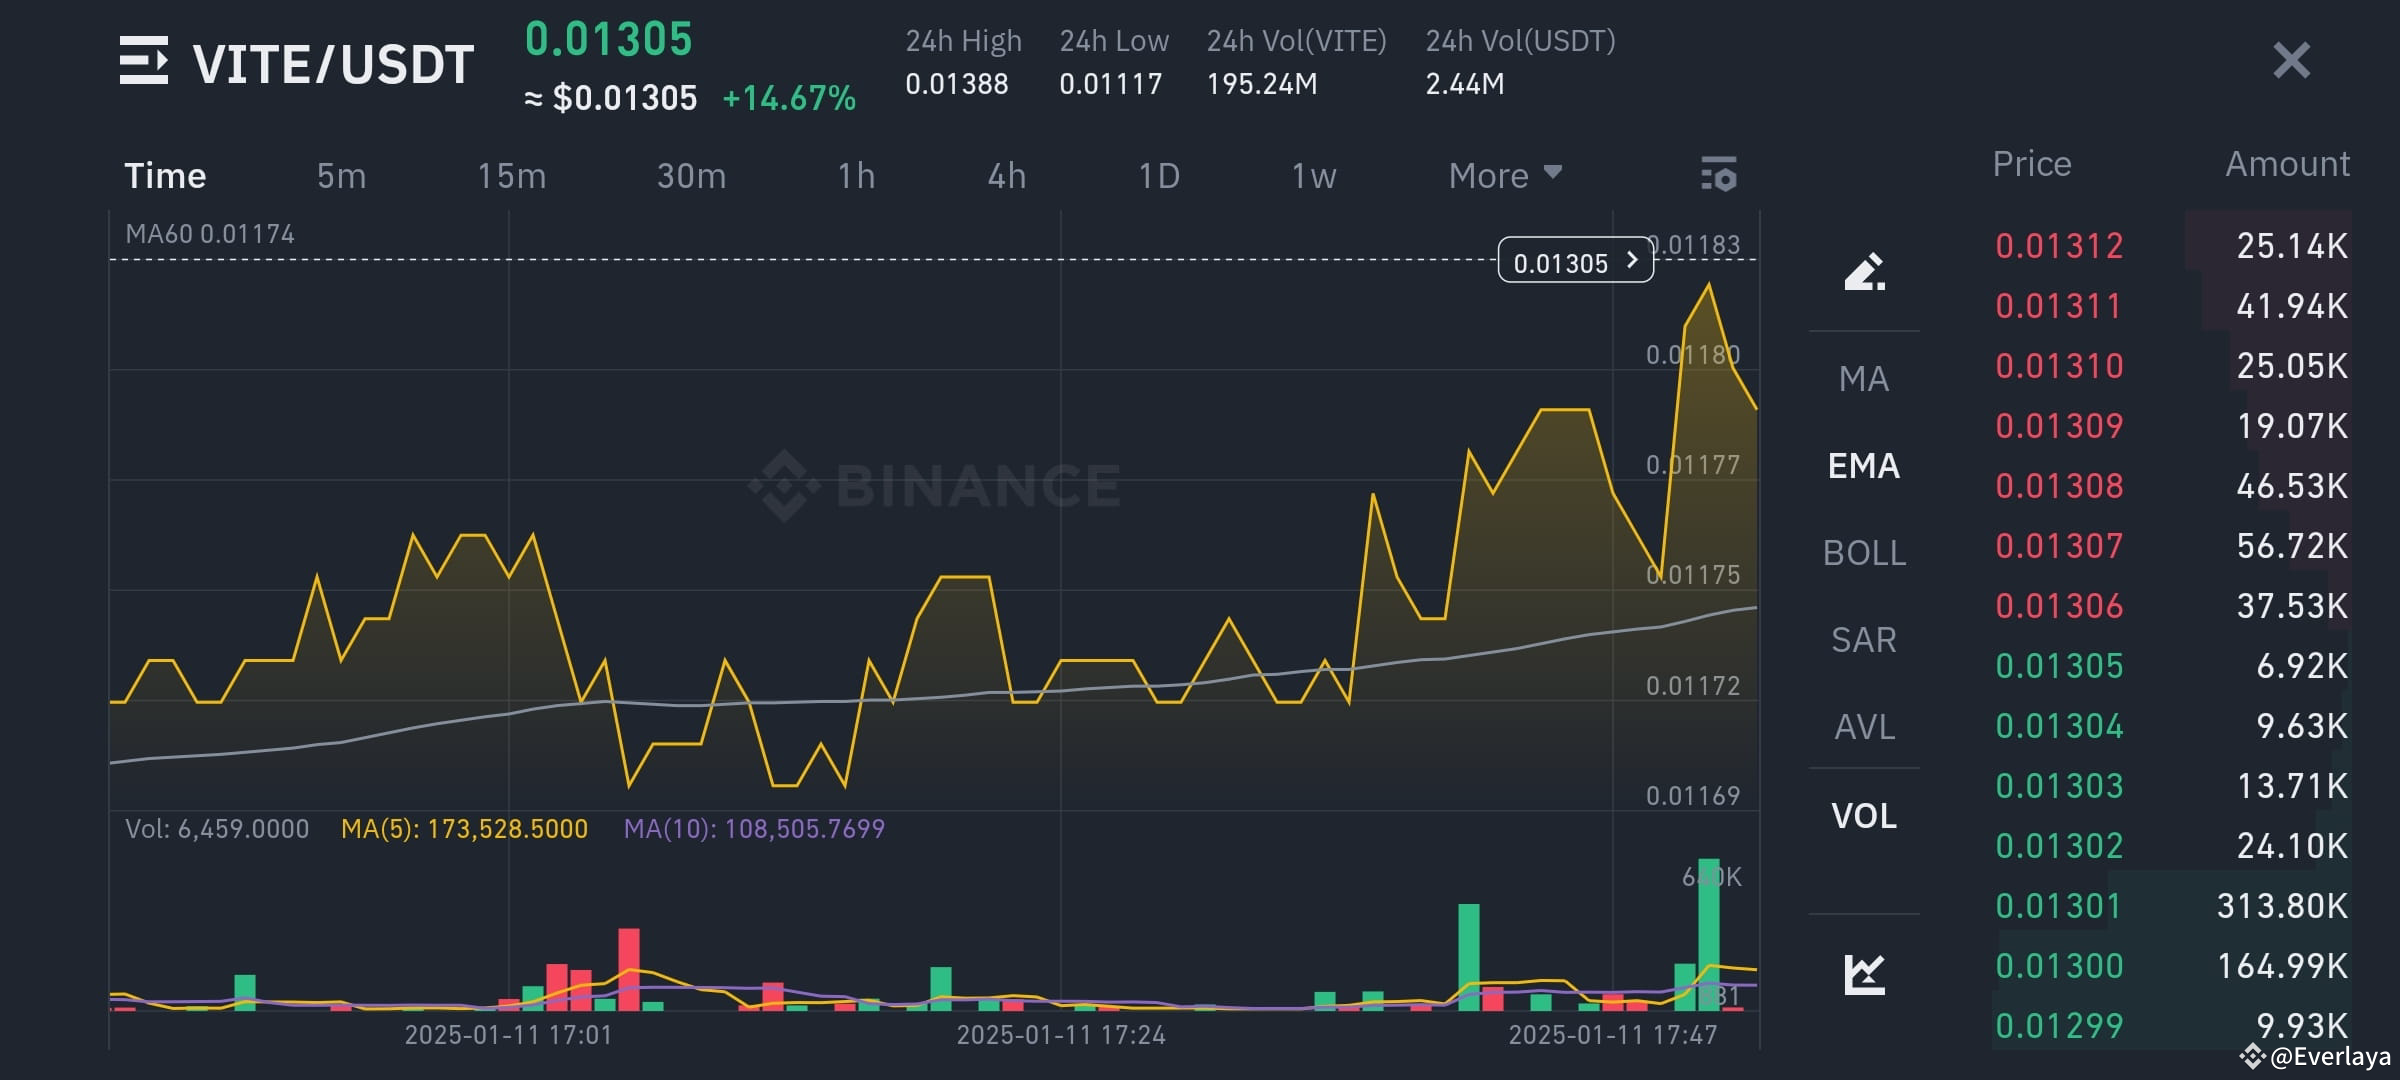Image resolution: width=2400 pixels, height=1080 pixels.
Task: Switch to the 1D timeframe tab
Action: tap(1159, 175)
